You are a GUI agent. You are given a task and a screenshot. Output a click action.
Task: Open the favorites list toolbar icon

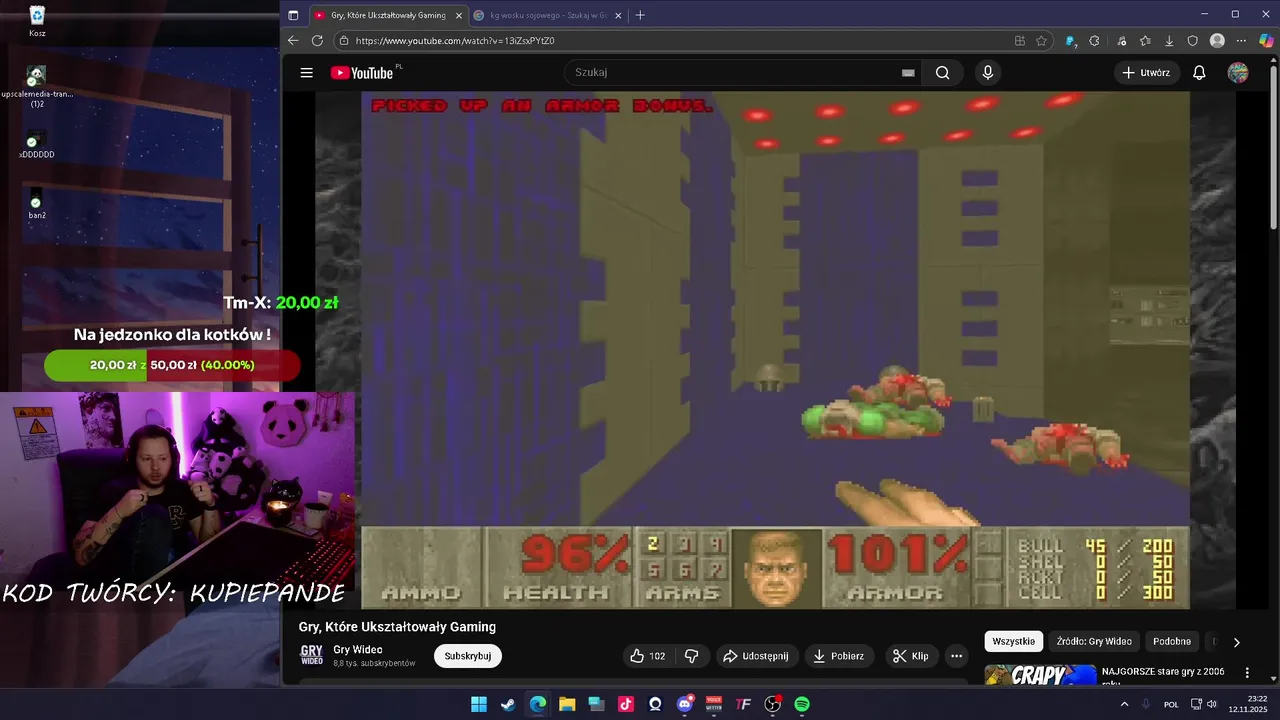(1145, 41)
